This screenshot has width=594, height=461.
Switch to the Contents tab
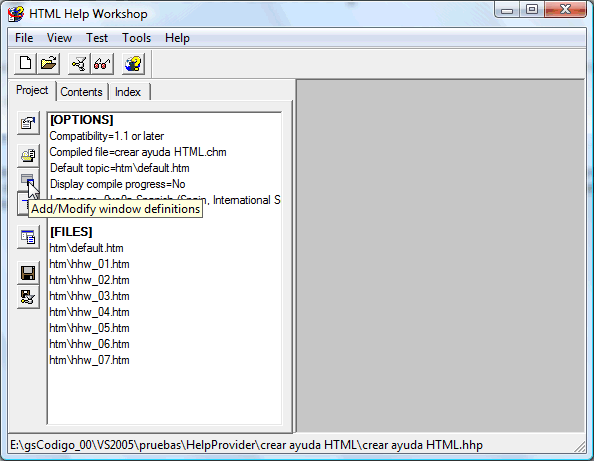click(x=81, y=92)
